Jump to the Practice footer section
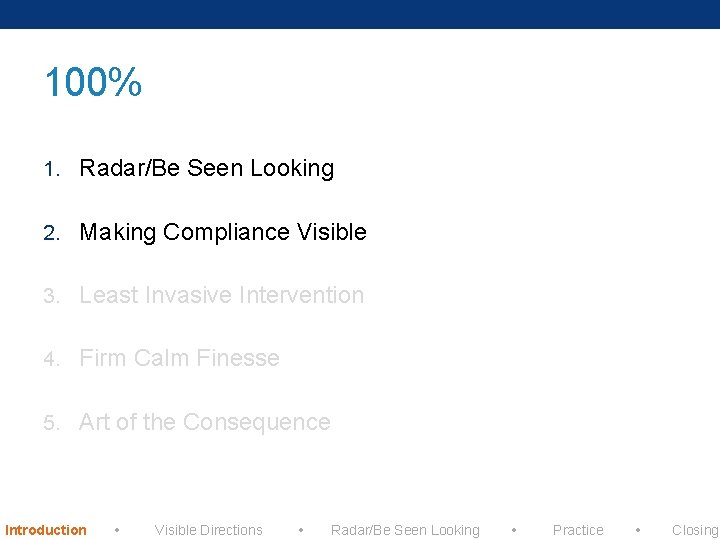Image resolution: width=720 pixels, height=540 pixels. [578, 530]
